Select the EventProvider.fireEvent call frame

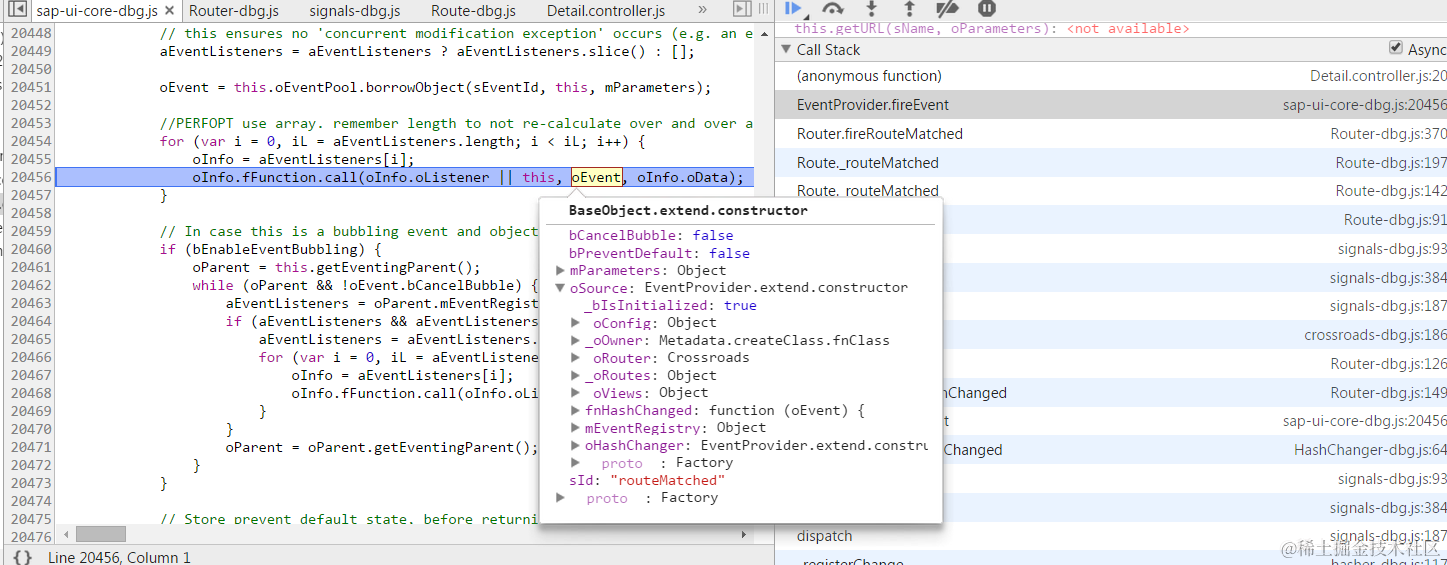(x=1110, y=105)
